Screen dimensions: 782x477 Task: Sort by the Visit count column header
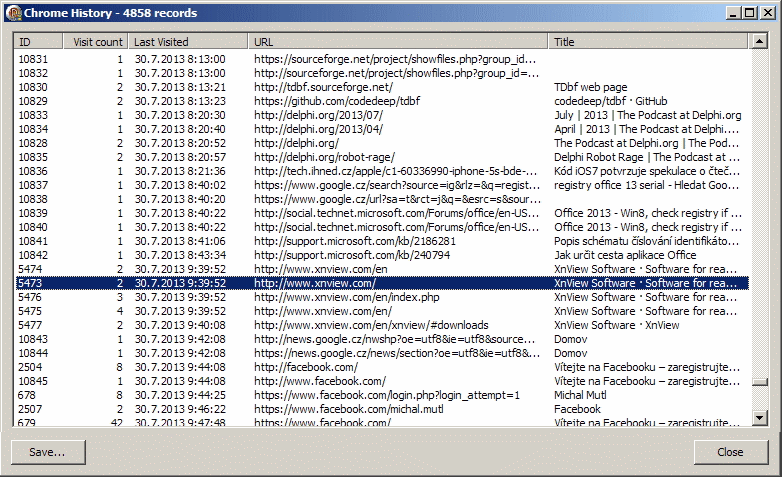[96, 42]
